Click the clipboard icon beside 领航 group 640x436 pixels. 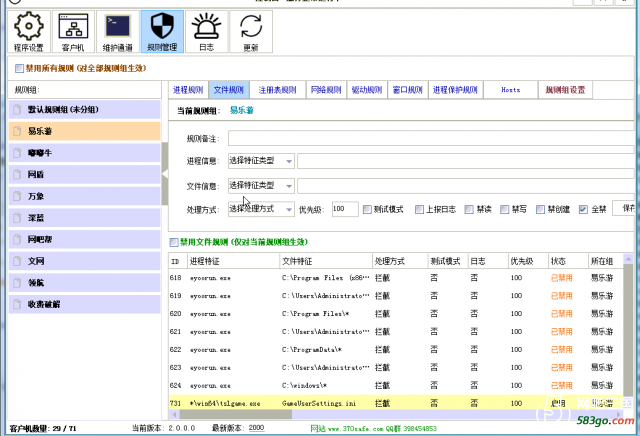coord(17,283)
